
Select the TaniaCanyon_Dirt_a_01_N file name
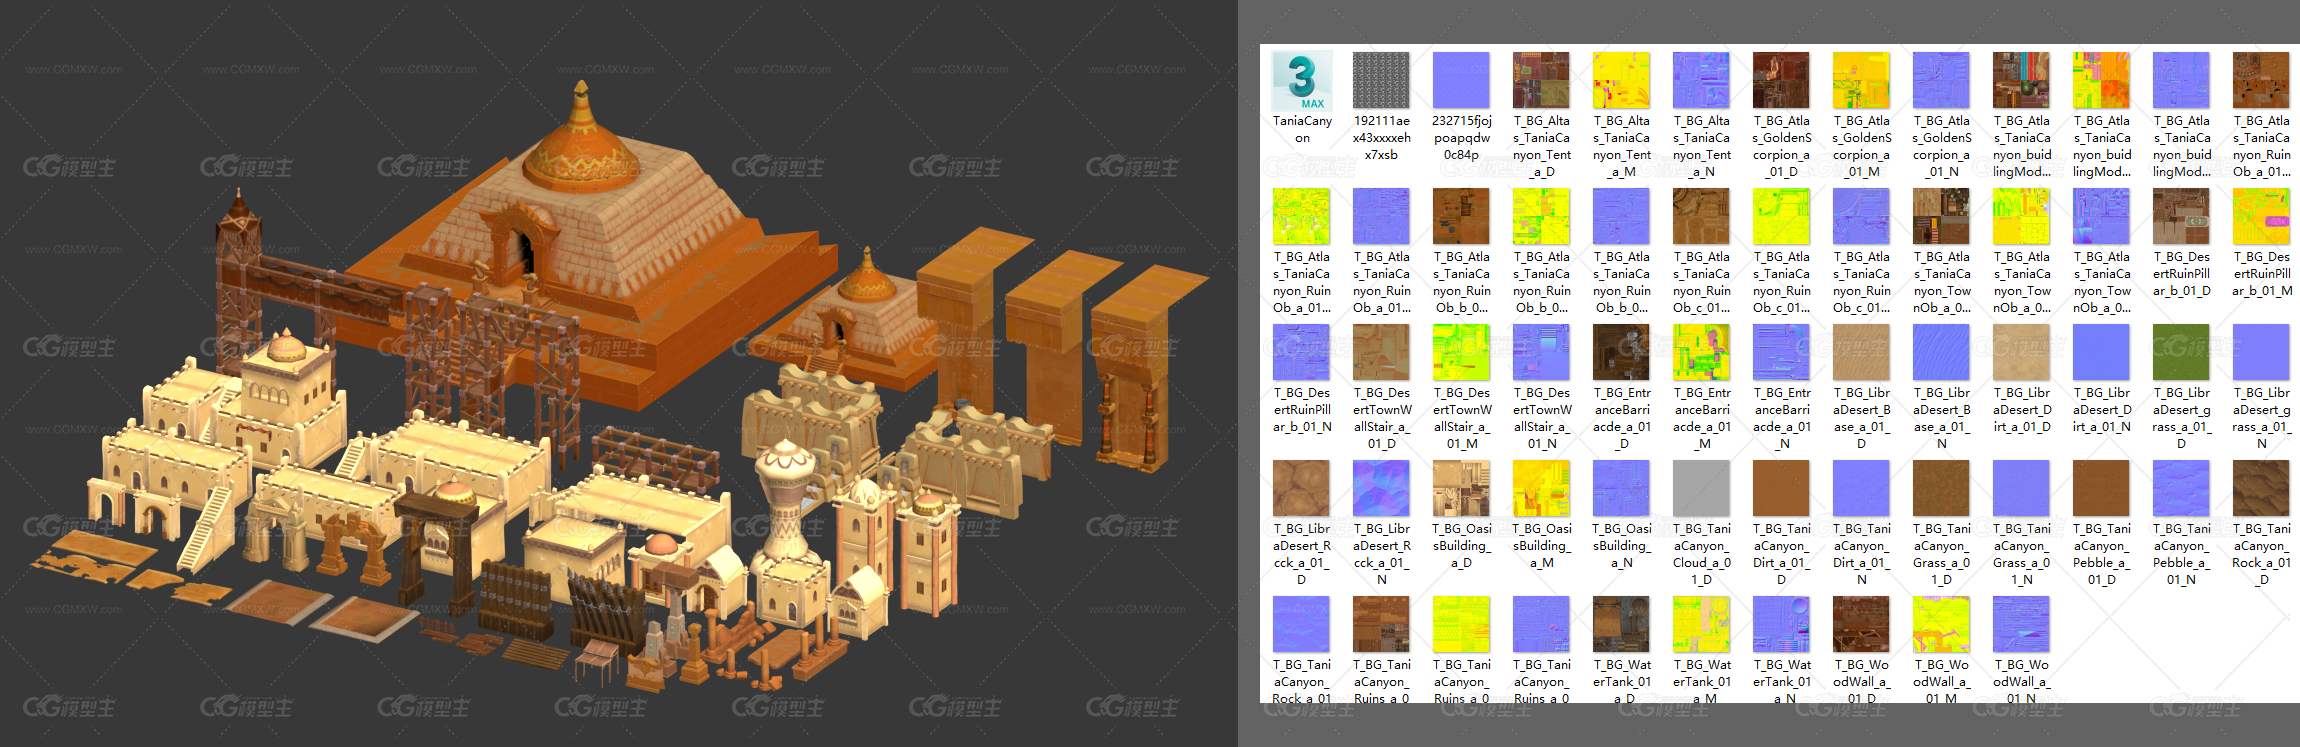coord(1861,554)
